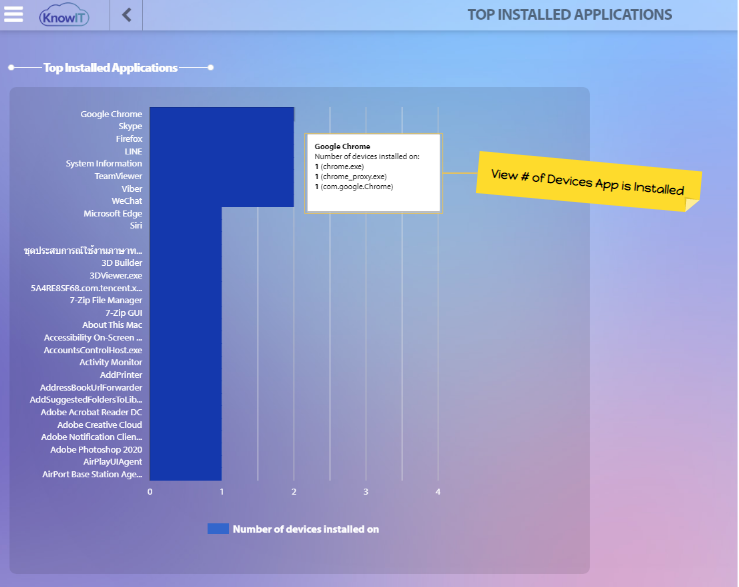Image resolution: width=739 pixels, height=587 pixels.
Task: Select the About This Mac label
Action: point(112,325)
